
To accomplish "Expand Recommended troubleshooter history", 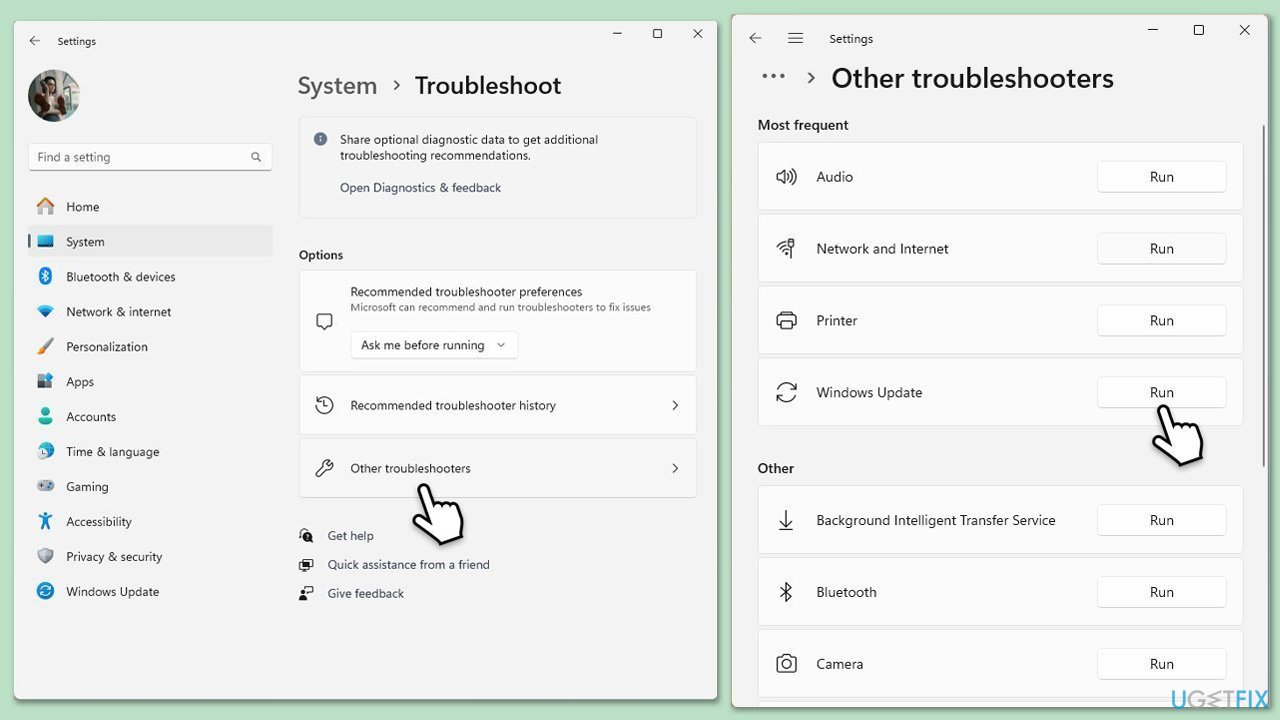I will point(497,405).
